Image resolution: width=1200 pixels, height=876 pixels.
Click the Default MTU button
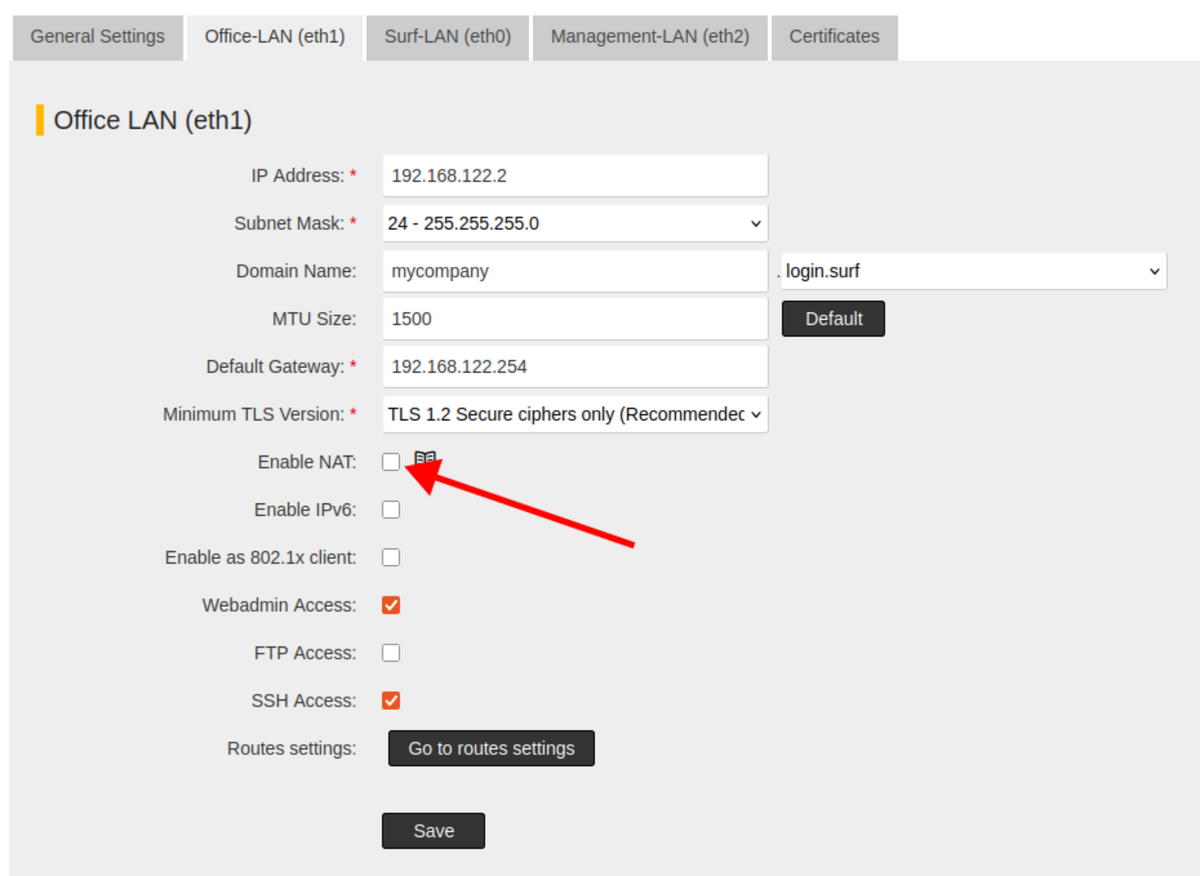point(833,319)
